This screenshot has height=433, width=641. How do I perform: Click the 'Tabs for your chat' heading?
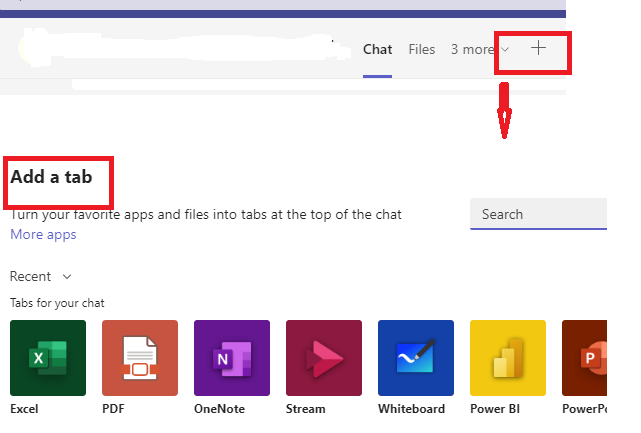[x=57, y=303]
